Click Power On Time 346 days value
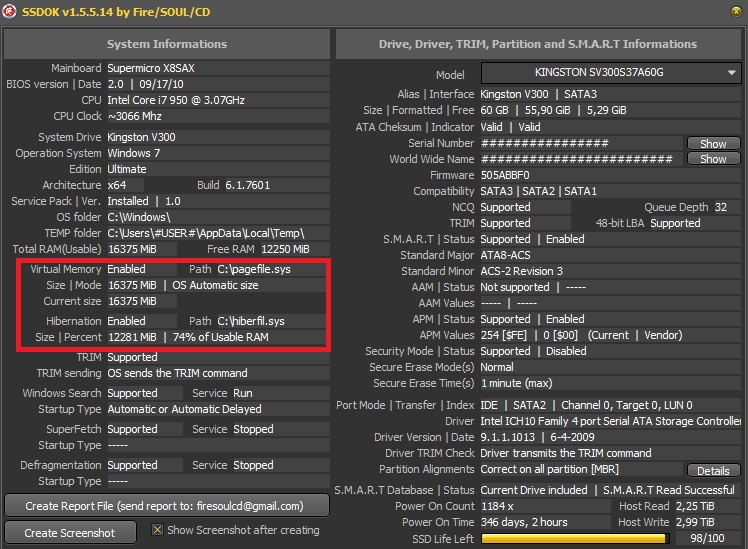748x549 pixels. point(524,522)
